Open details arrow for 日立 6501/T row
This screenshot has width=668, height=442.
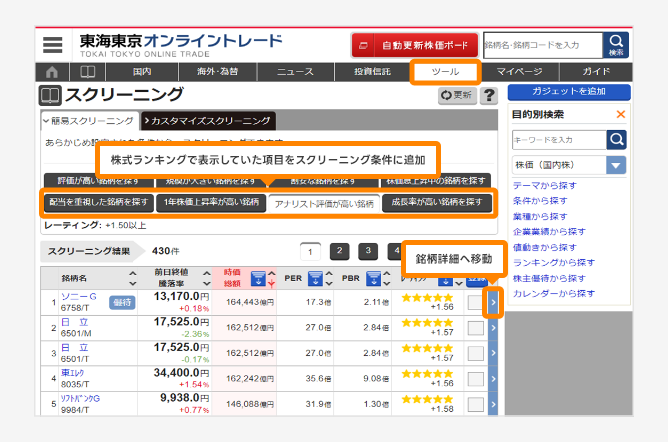pyautogui.click(x=493, y=353)
